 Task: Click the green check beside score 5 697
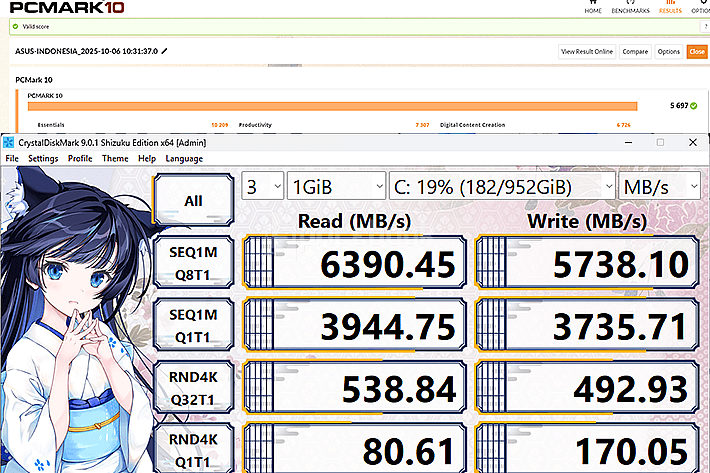[x=694, y=105]
